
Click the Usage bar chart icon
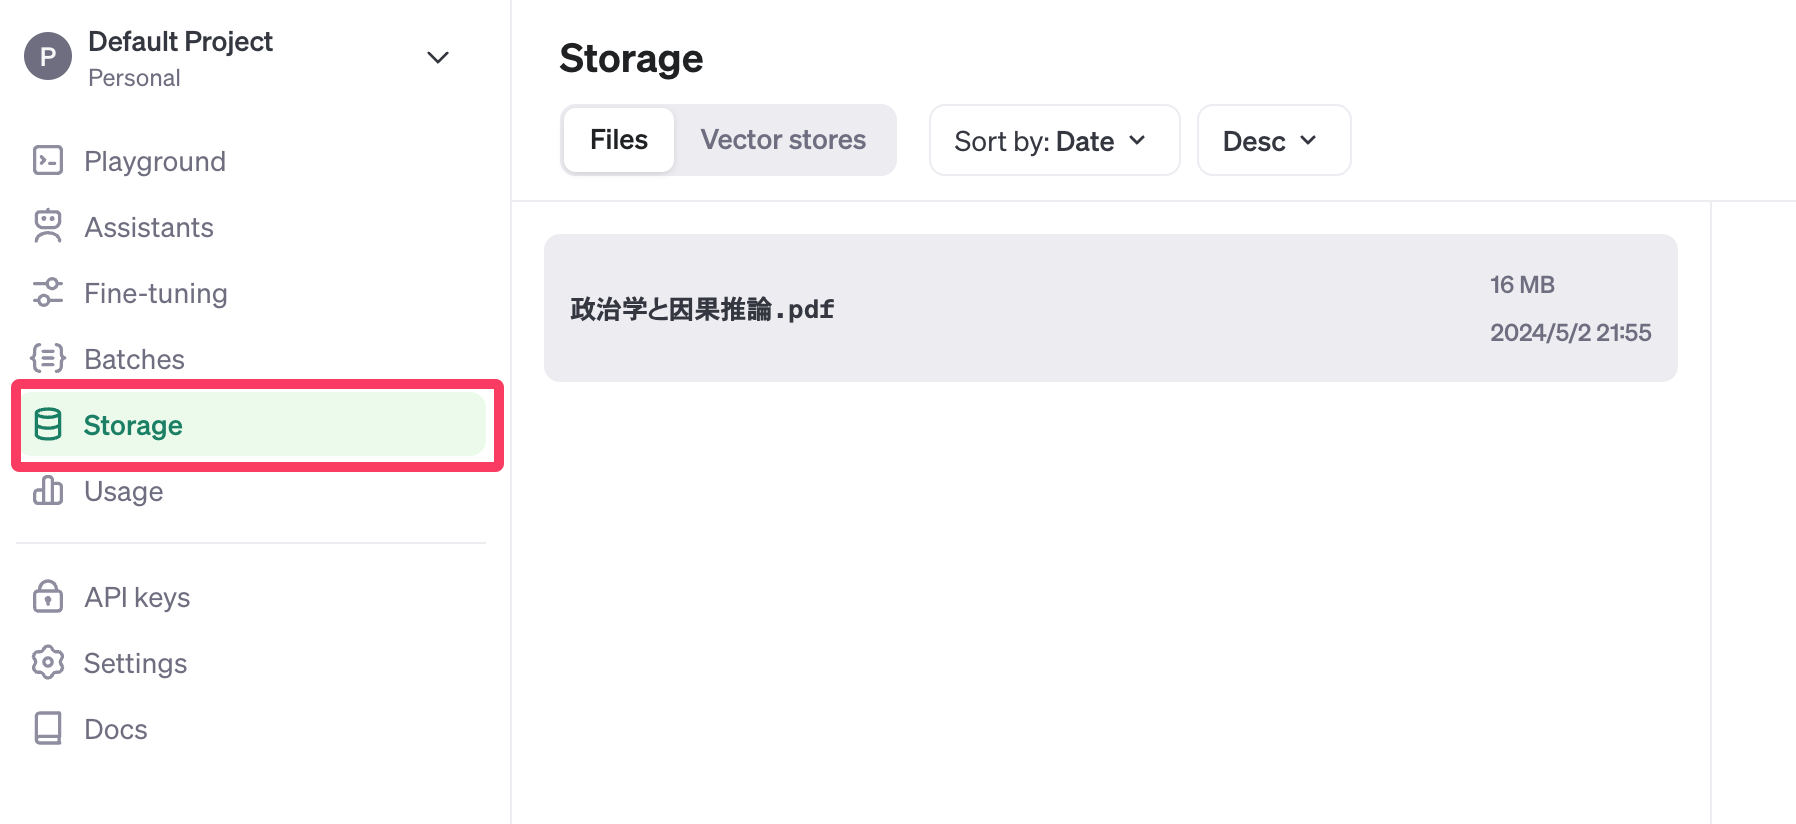pyautogui.click(x=48, y=491)
